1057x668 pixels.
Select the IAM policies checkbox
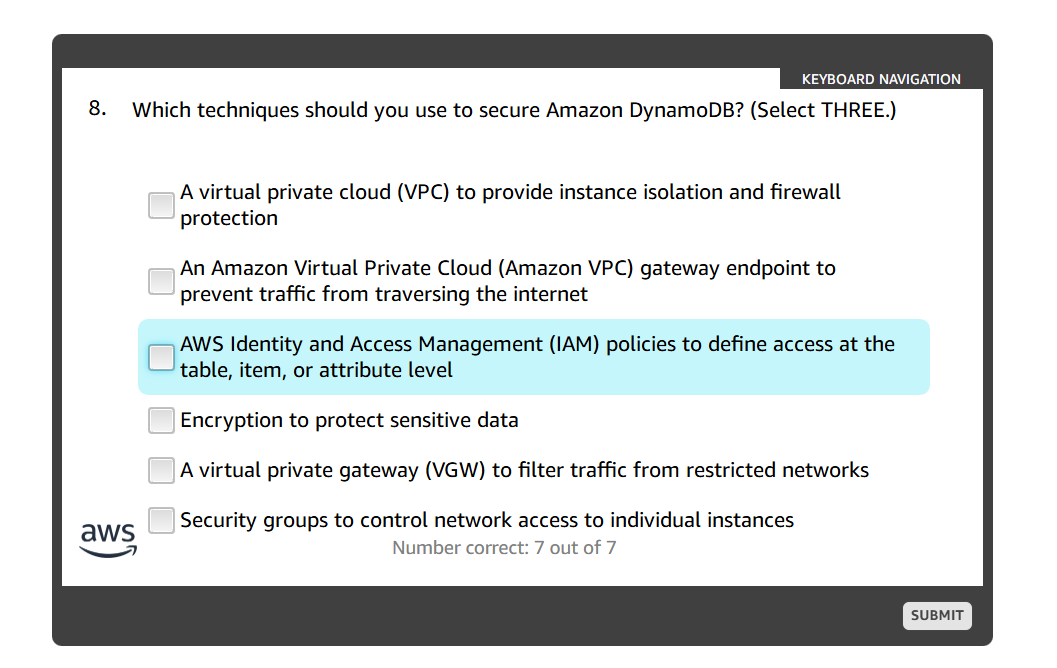tap(161, 357)
